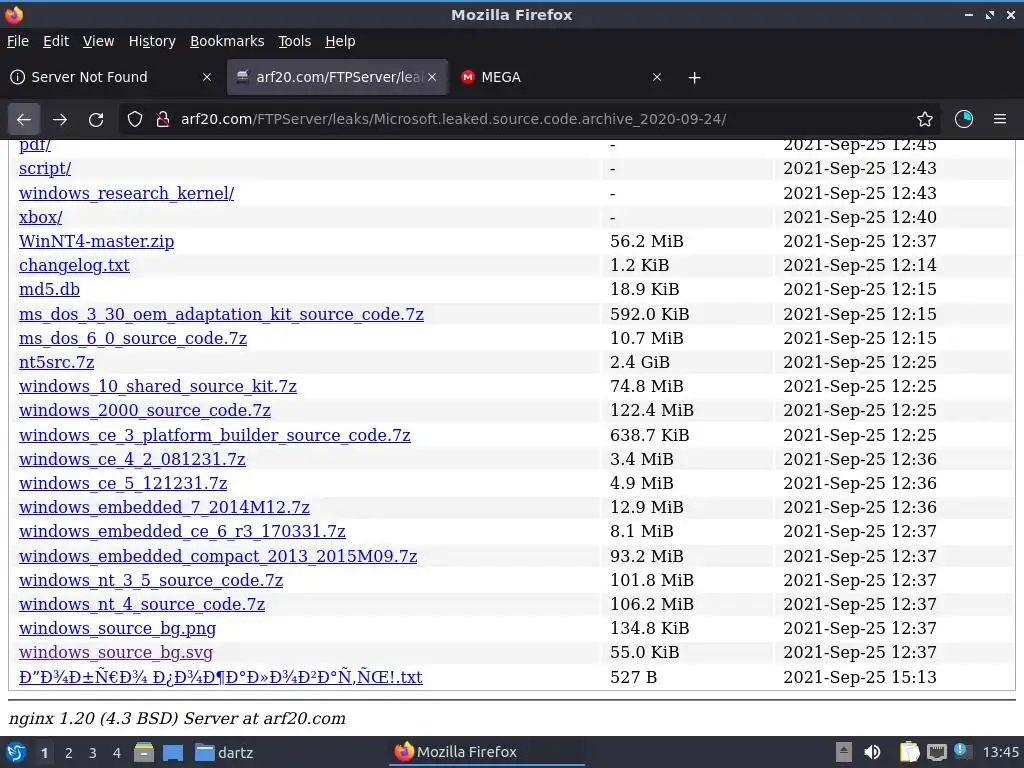Download nt5src.7z
Viewport: 1024px width, 768px height.
(x=57, y=362)
